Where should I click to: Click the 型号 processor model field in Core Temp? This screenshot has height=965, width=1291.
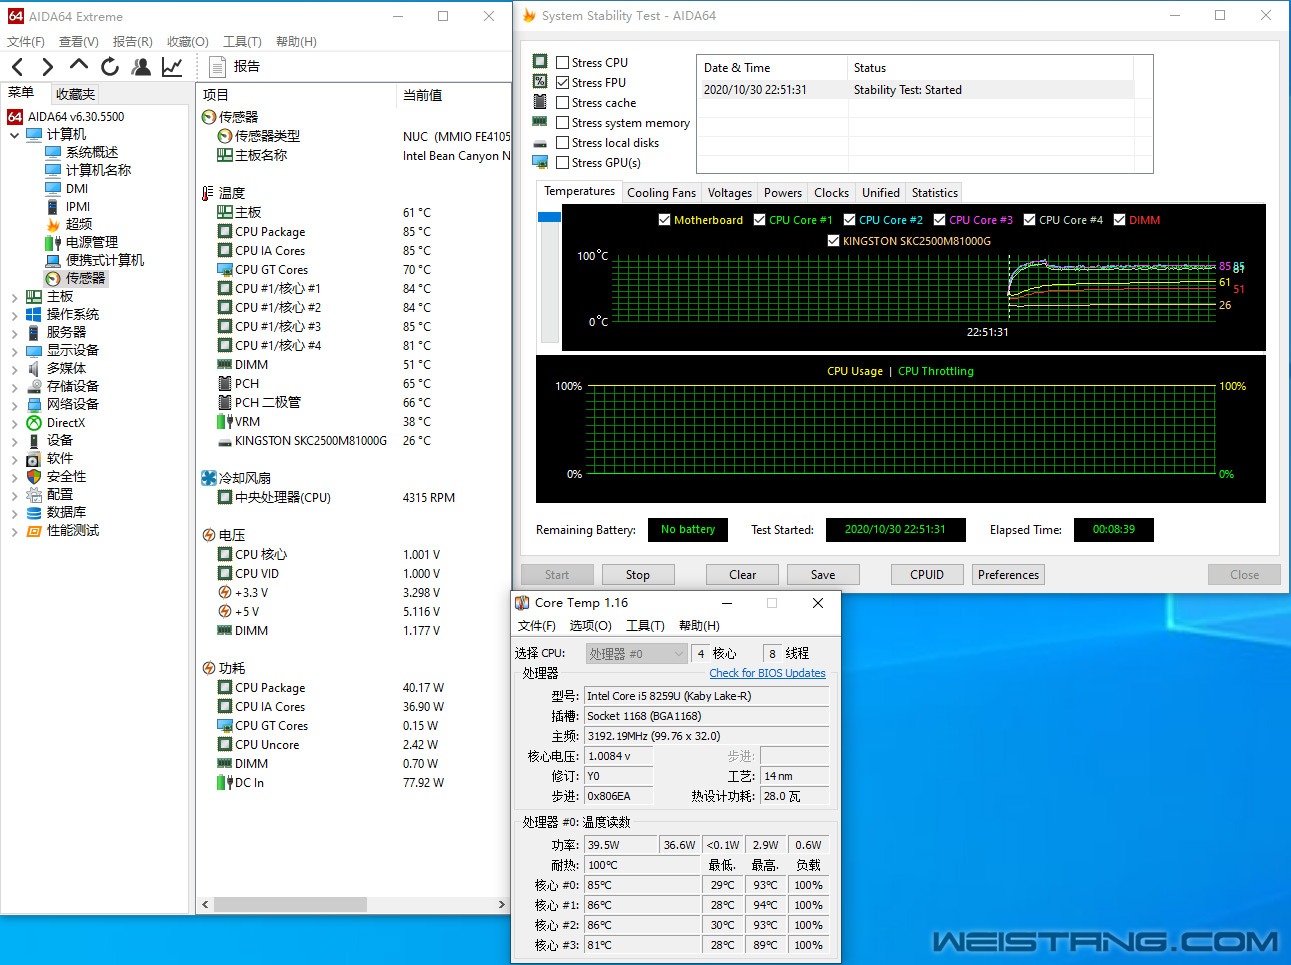pyautogui.click(x=706, y=696)
